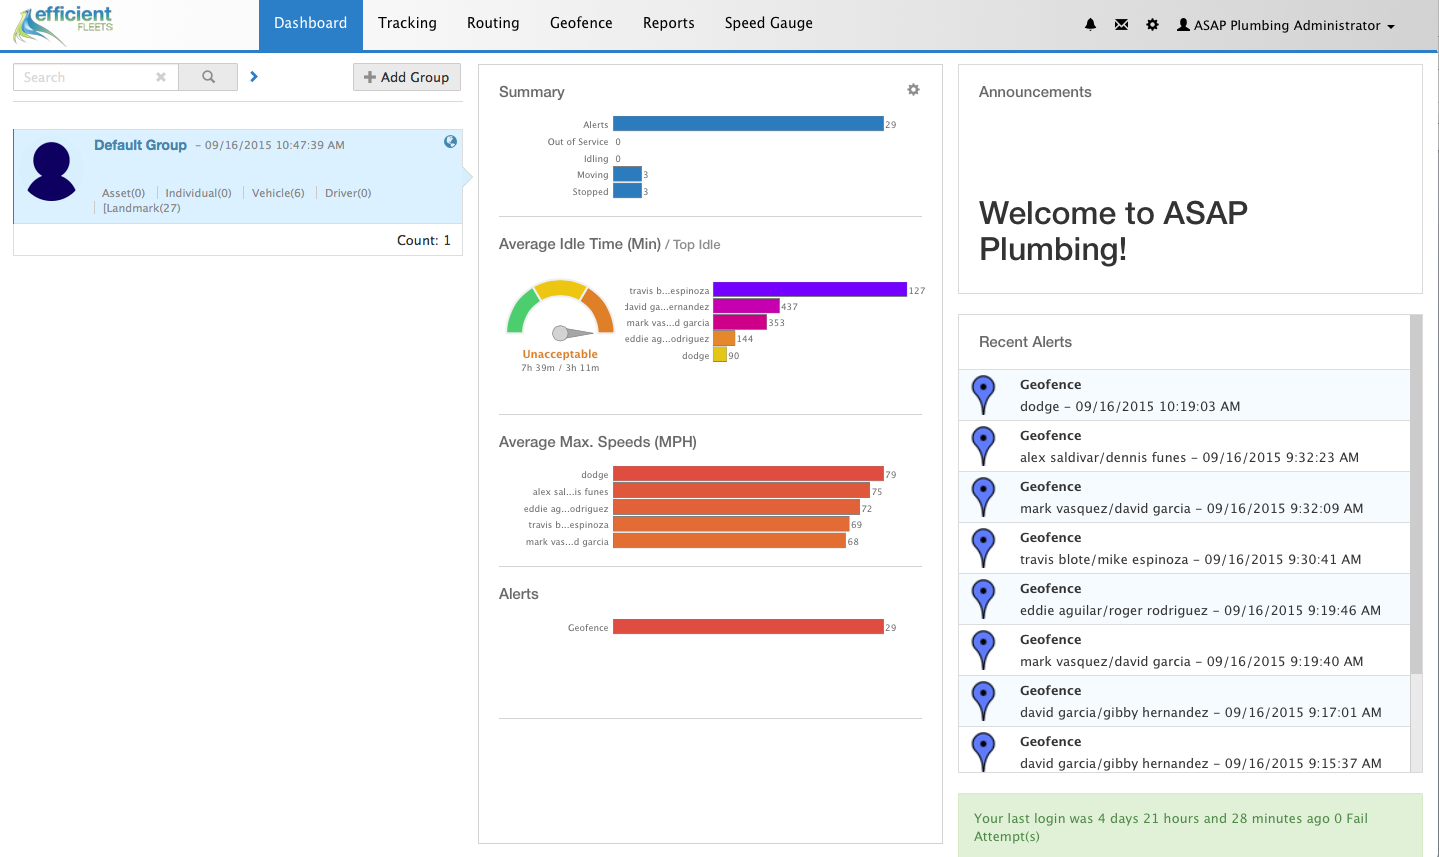
Task: Click the red Geofence alerts bar
Action: (x=748, y=627)
